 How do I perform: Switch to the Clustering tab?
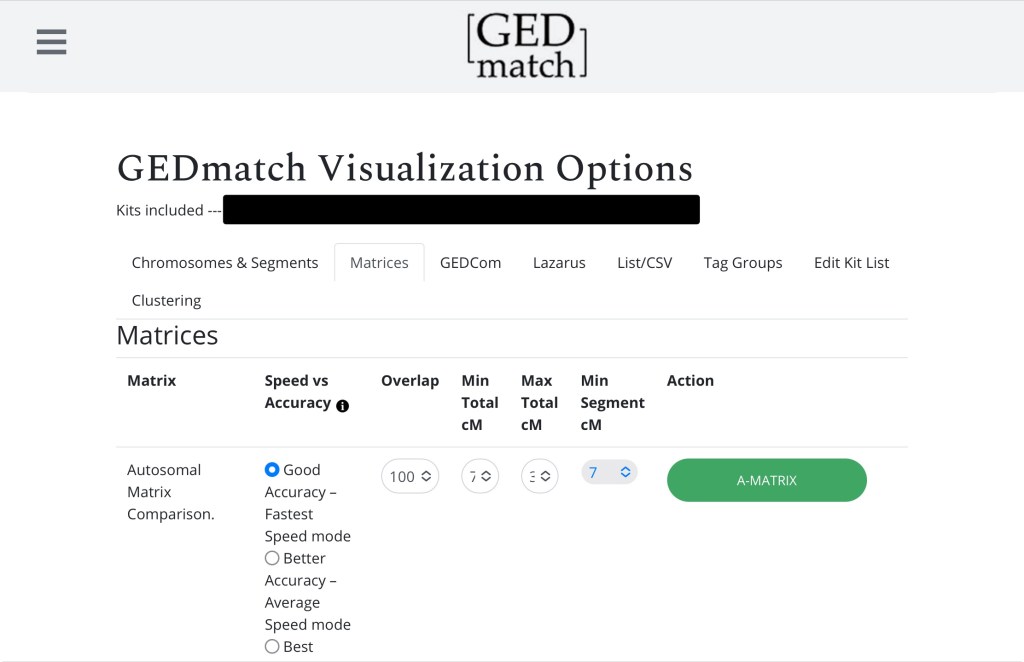[x=166, y=300]
